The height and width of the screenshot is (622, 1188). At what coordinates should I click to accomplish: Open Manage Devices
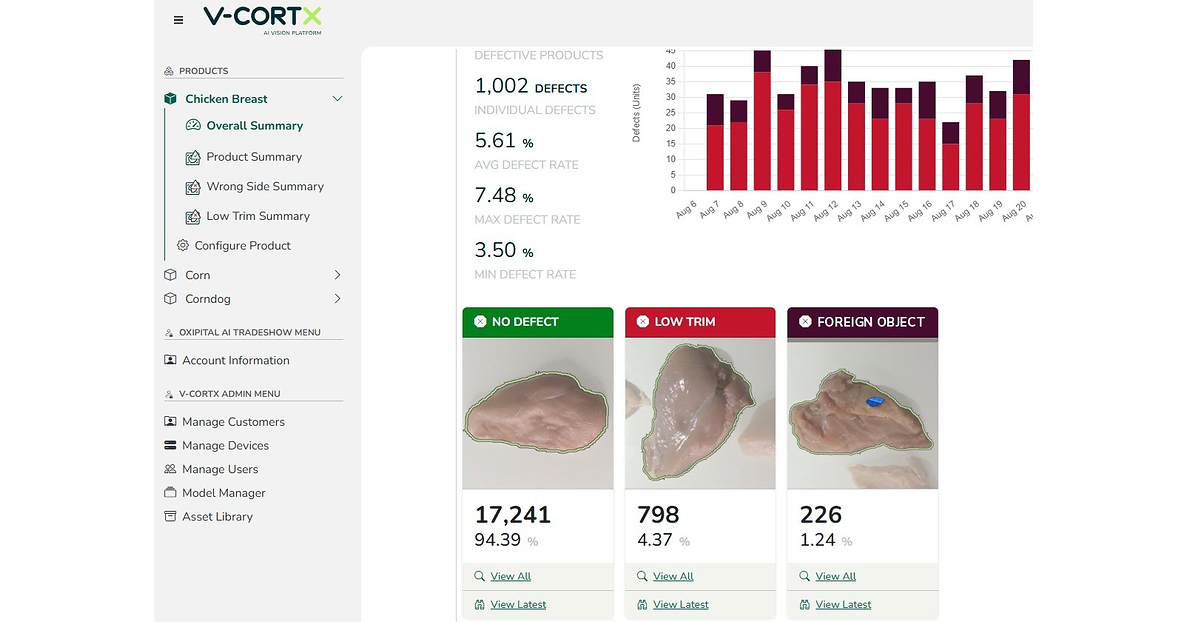pos(225,445)
